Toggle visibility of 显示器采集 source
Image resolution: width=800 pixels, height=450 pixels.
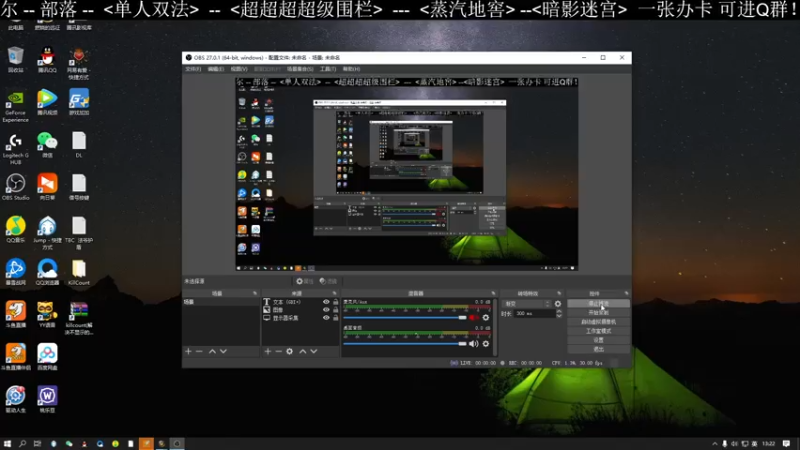click(326, 318)
